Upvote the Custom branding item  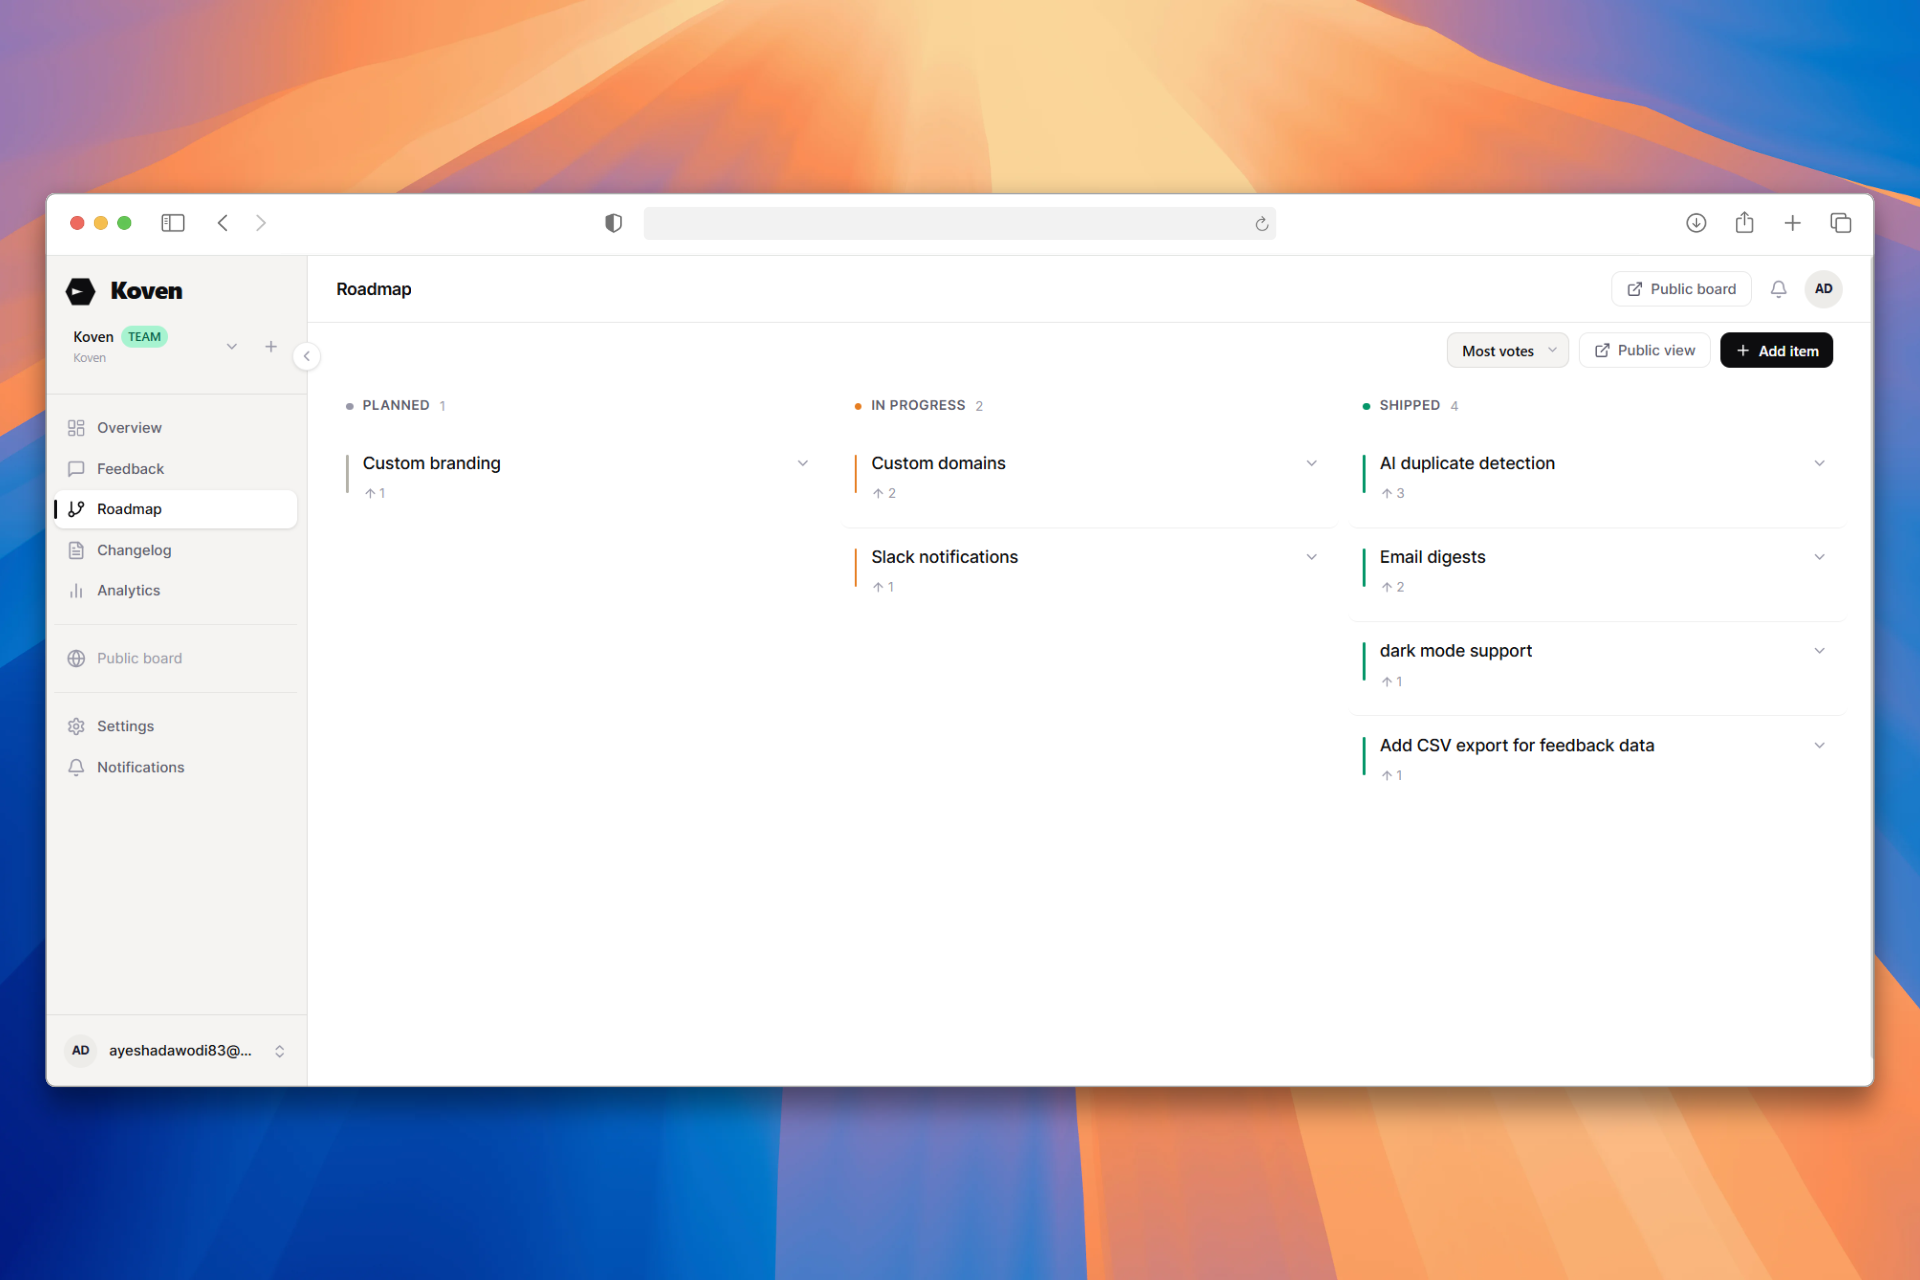[x=375, y=493]
